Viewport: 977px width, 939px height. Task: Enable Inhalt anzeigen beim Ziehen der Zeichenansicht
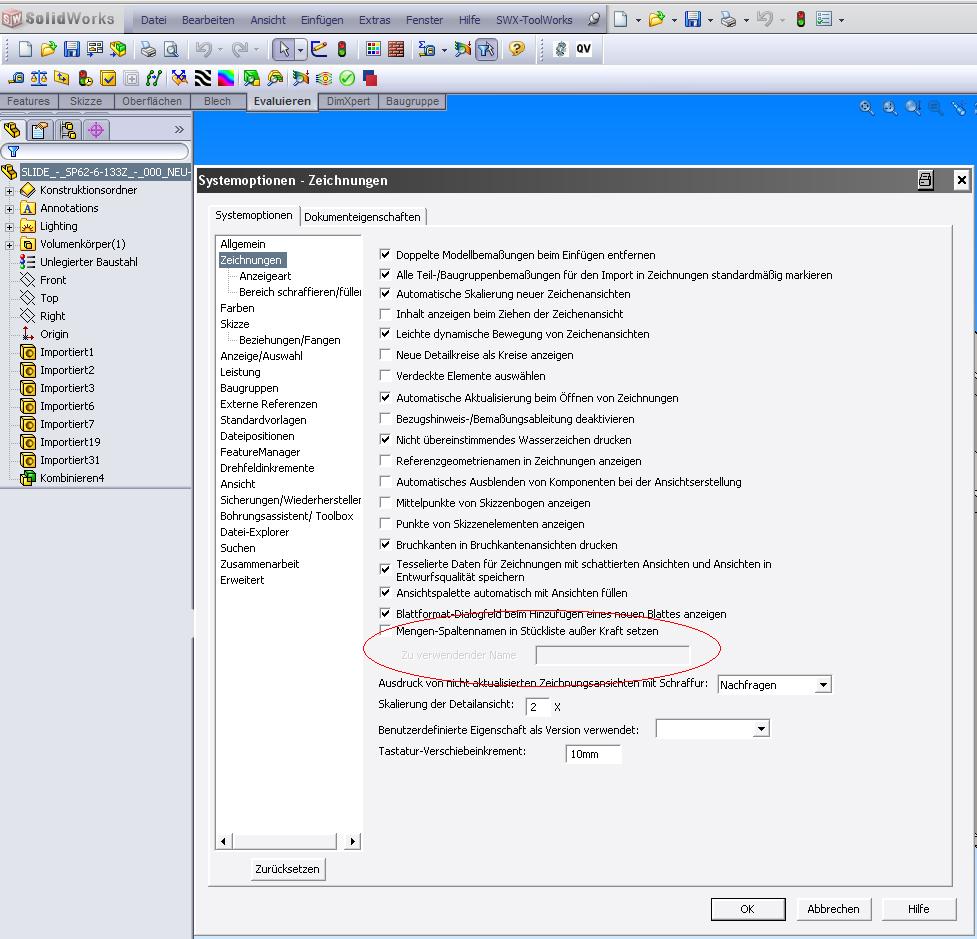coord(385,313)
